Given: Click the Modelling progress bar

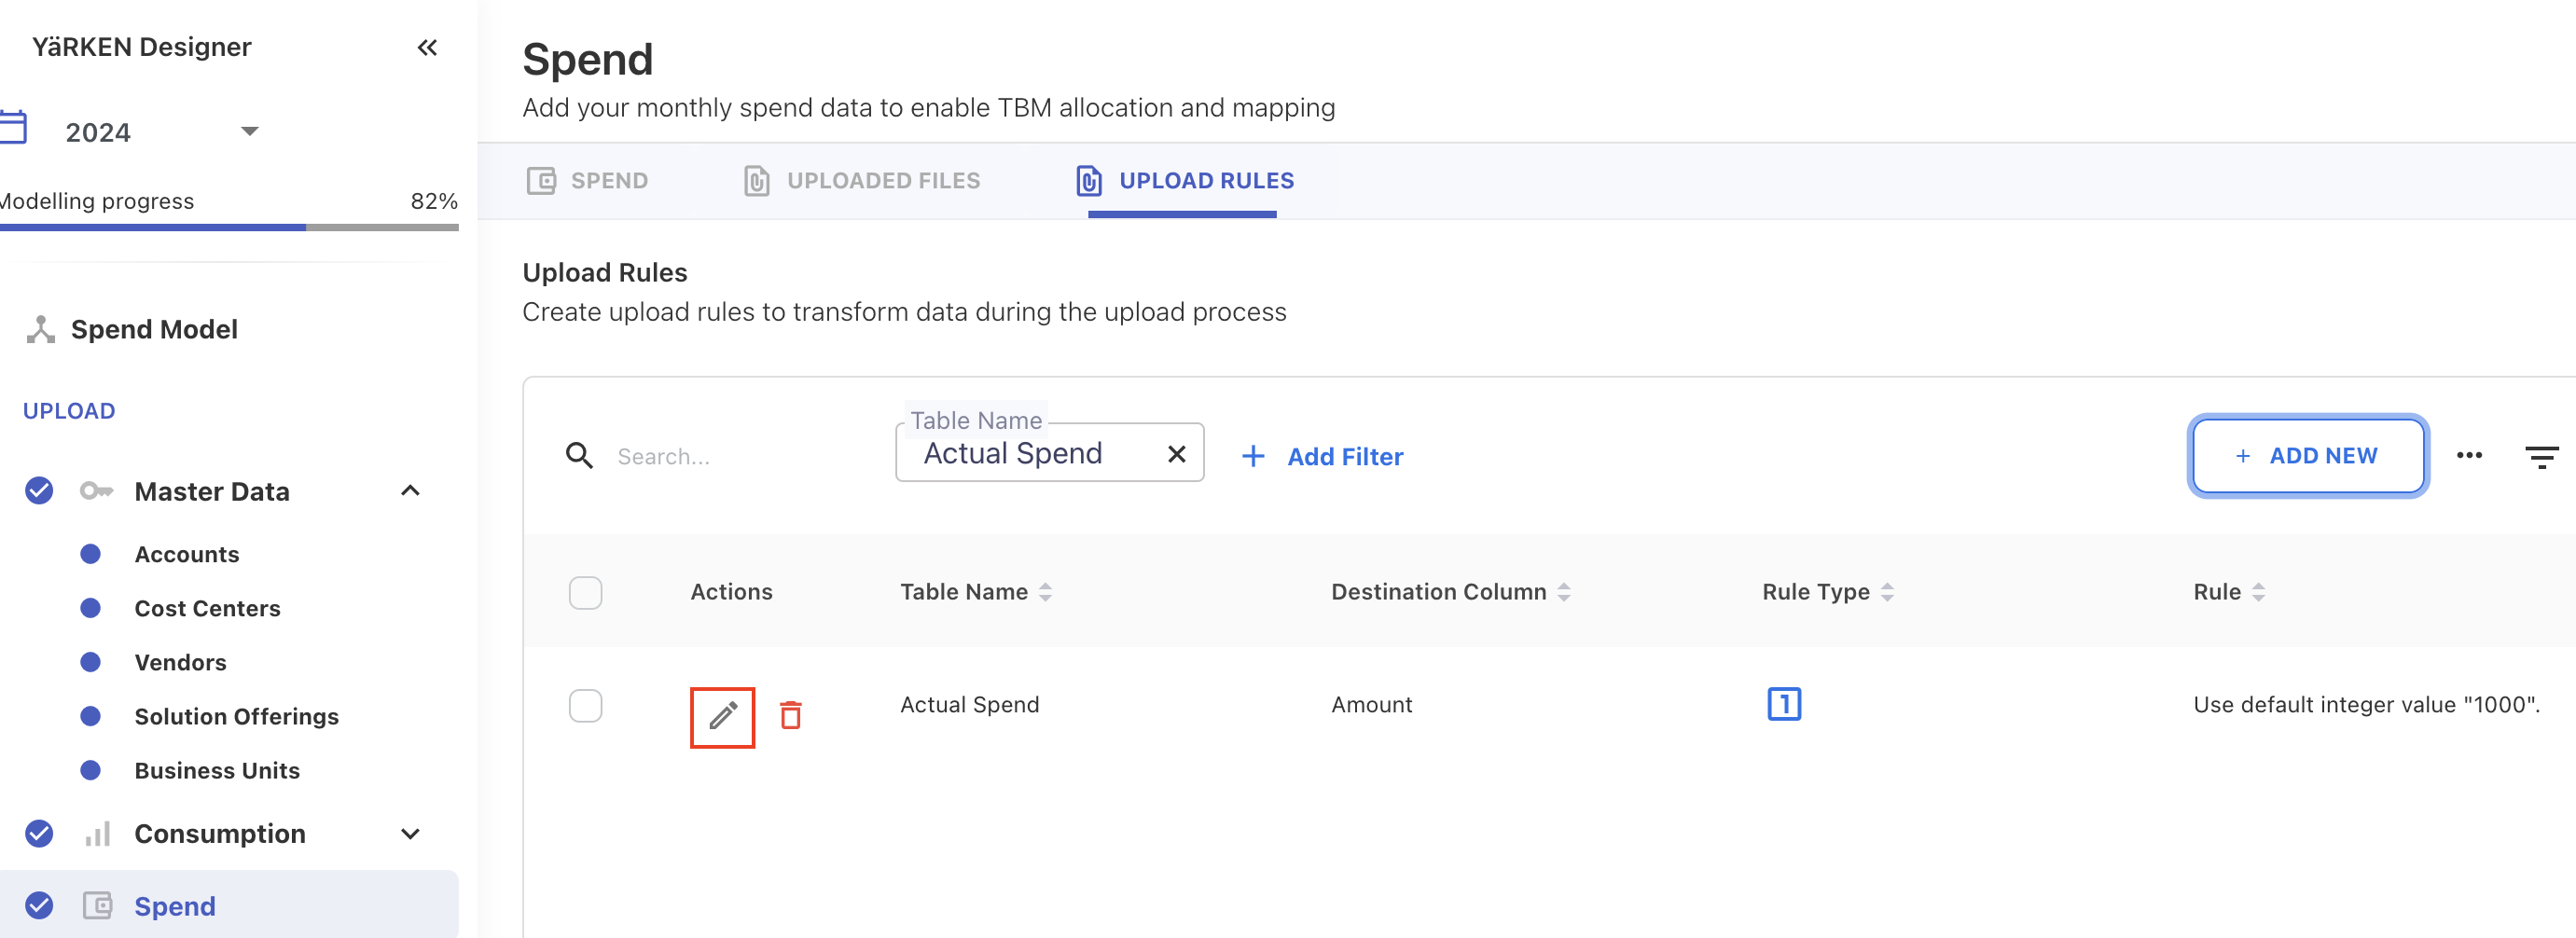Looking at the screenshot, I should tap(229, 228).
